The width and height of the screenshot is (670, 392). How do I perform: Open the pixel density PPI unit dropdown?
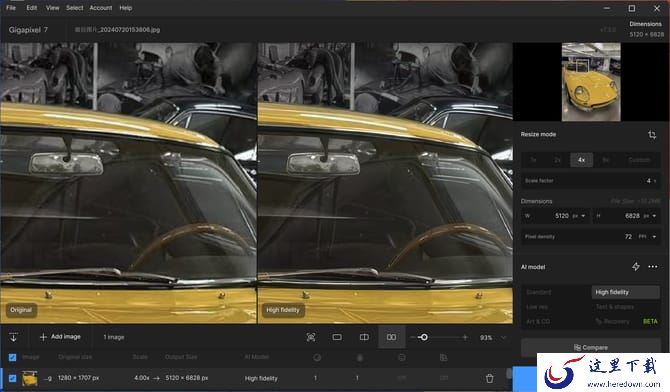coord(647,236)
